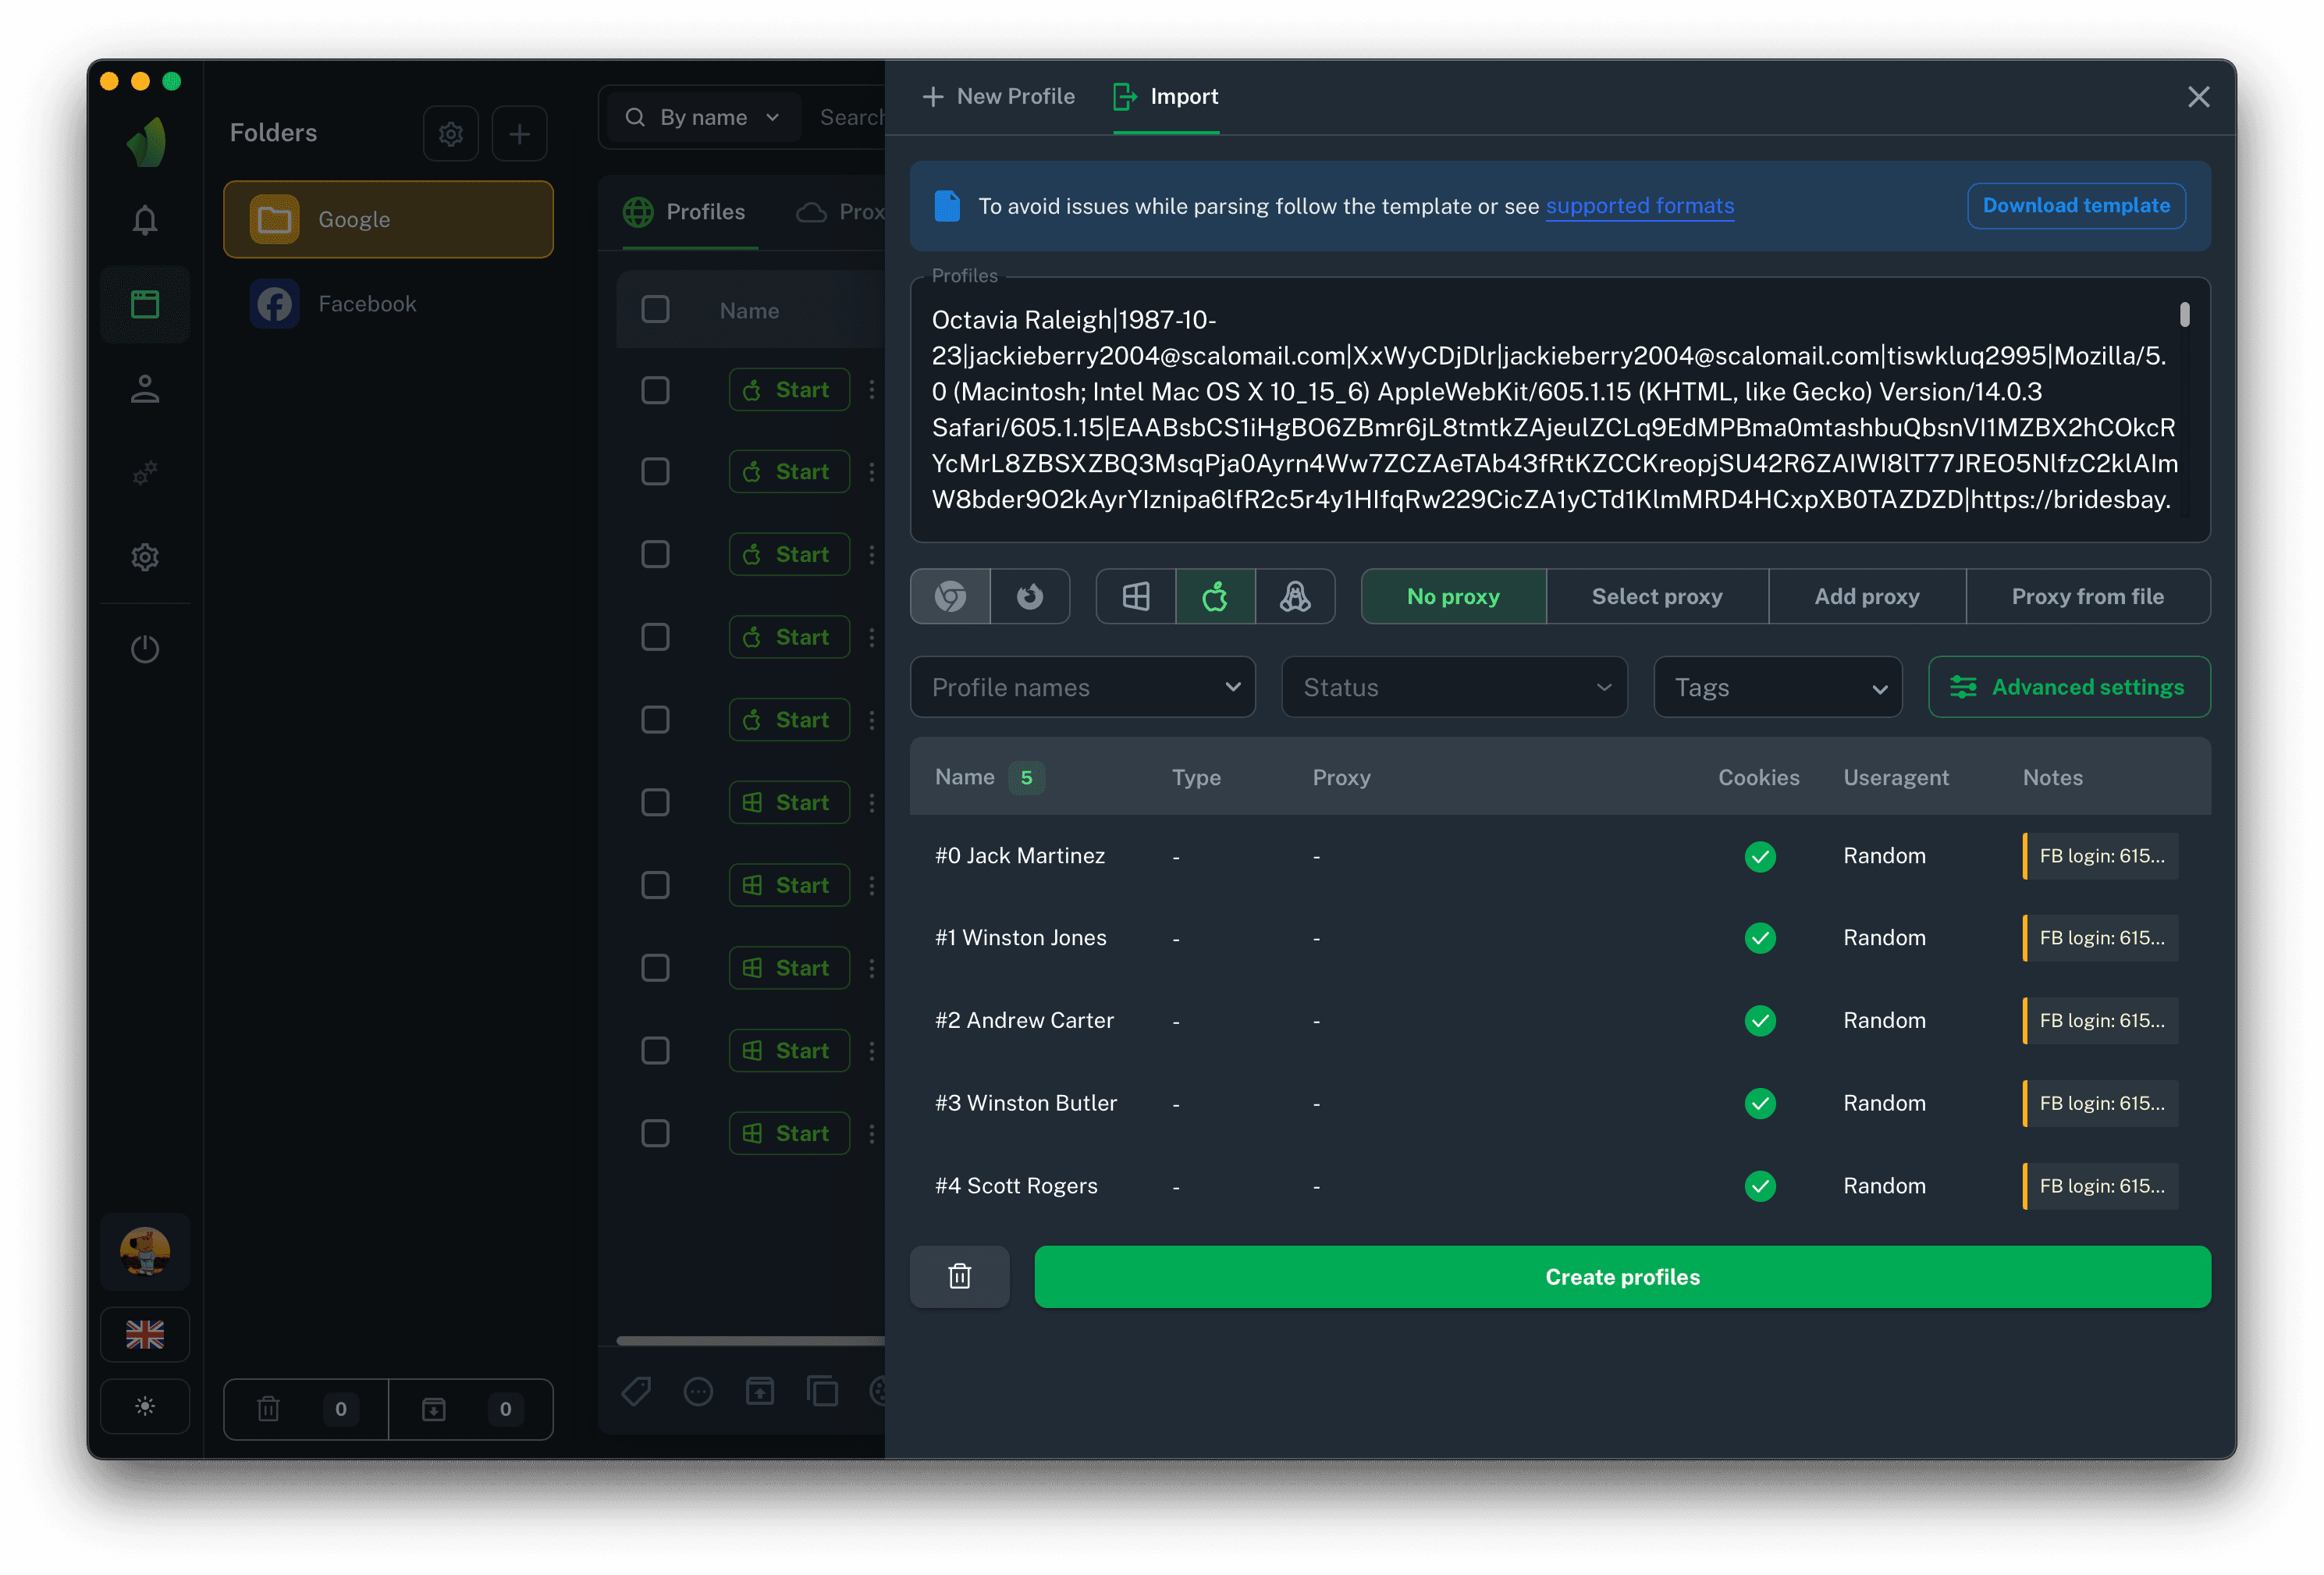The image size is (2324, 1575).
Task: Open the Tags dropdown
Action: tap(1777, 687)
